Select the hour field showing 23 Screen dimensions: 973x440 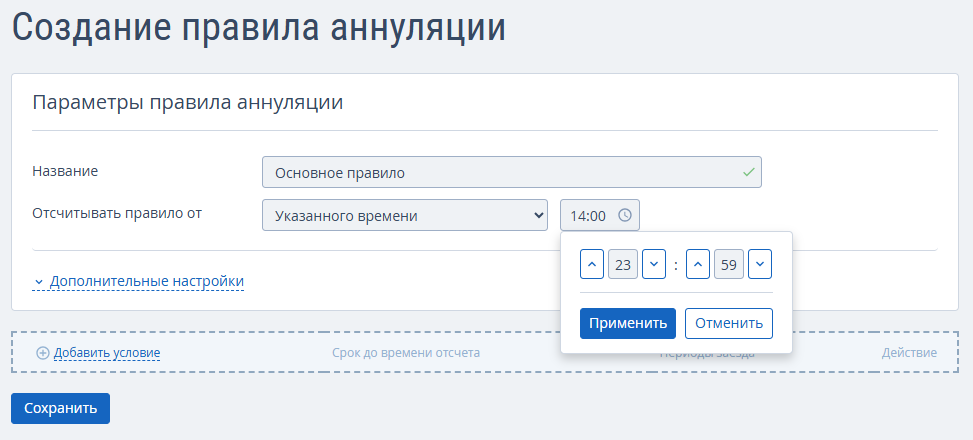click(x=623, y=265)
